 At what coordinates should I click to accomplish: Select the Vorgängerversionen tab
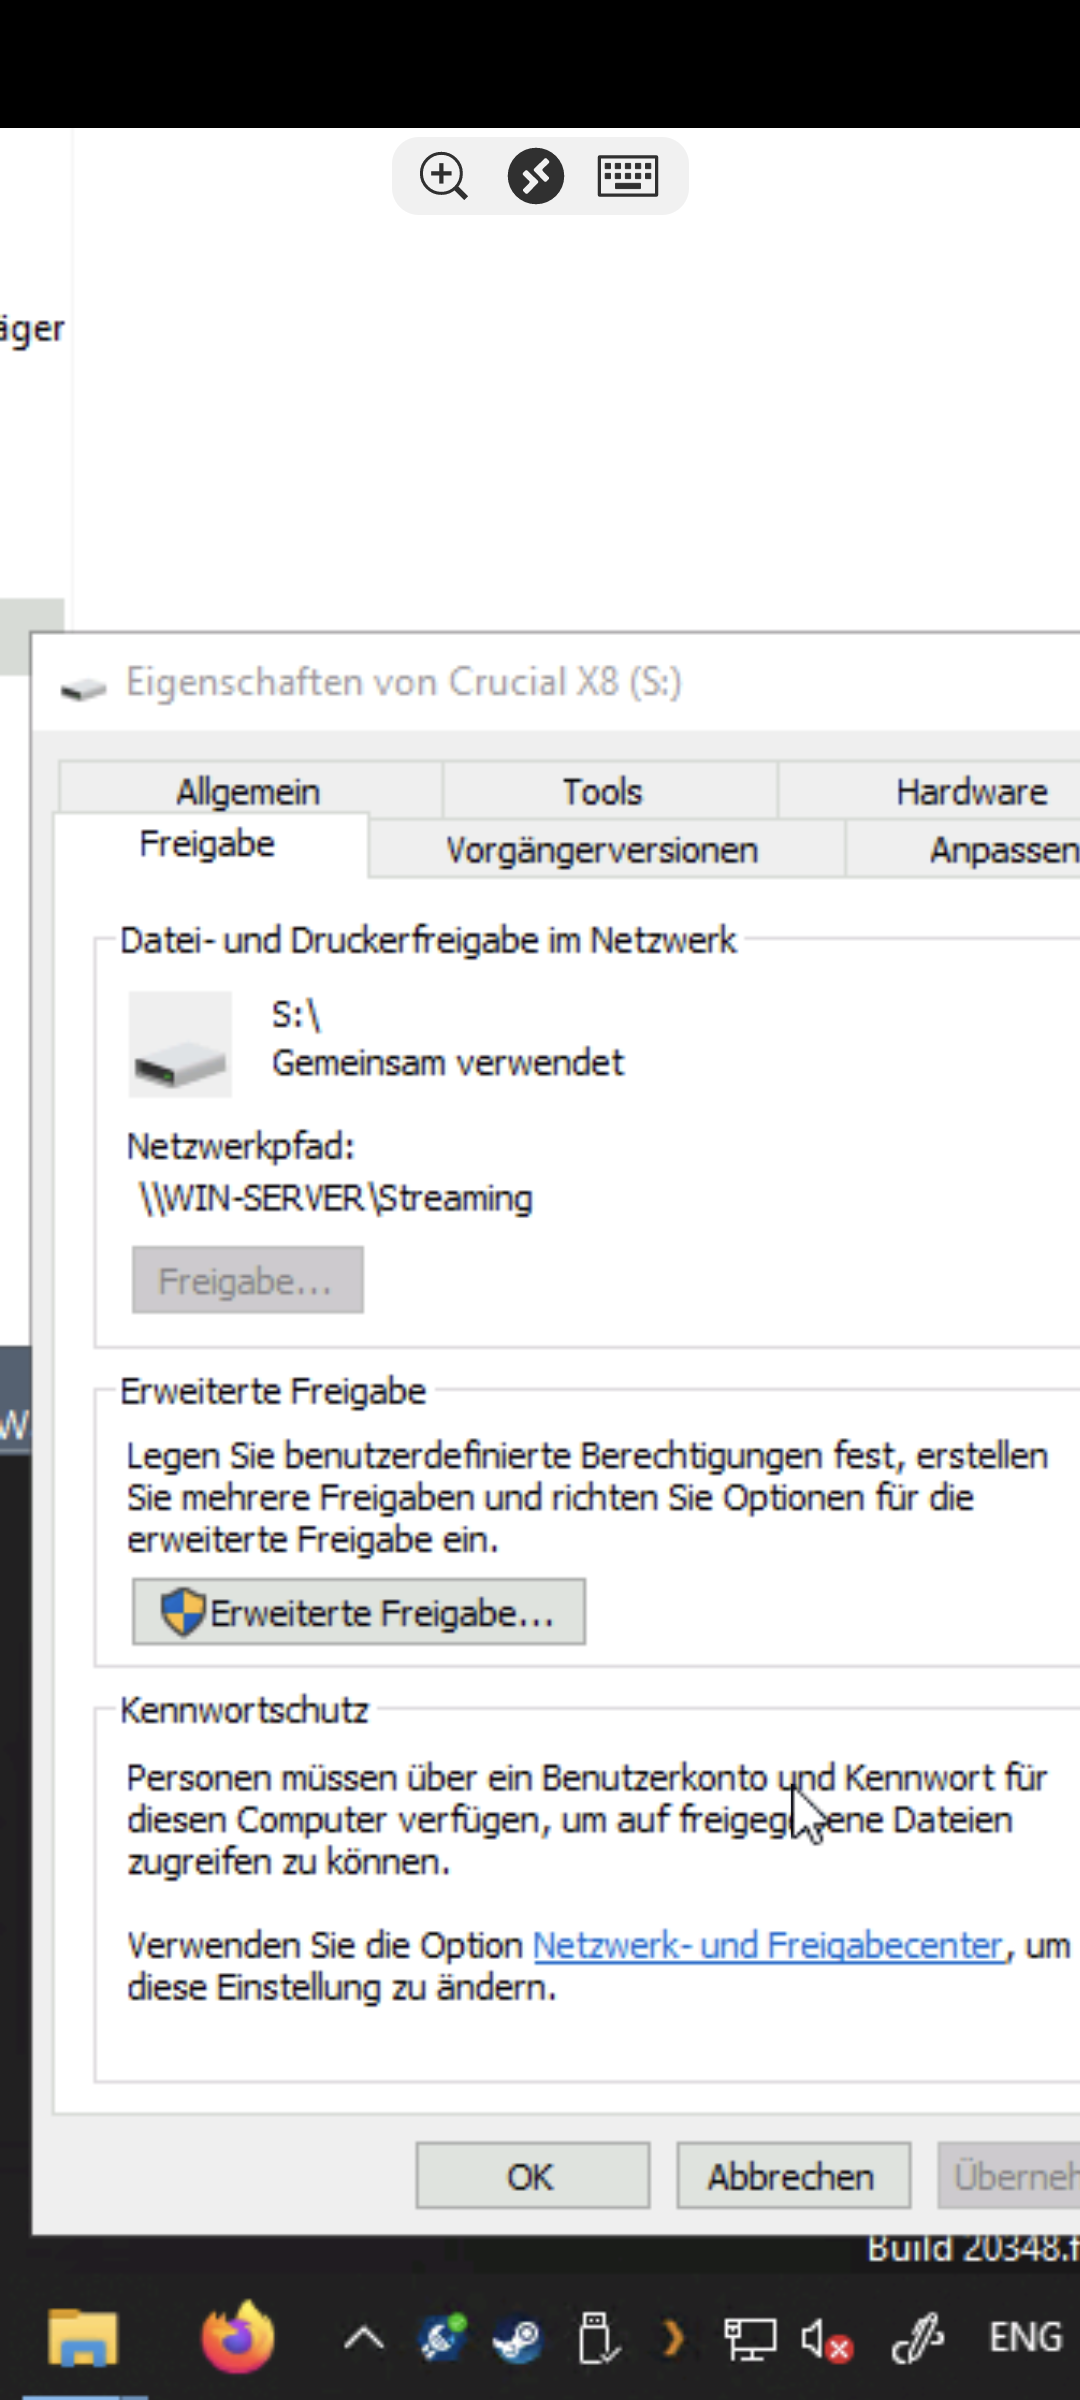click(x=602, y=849)
